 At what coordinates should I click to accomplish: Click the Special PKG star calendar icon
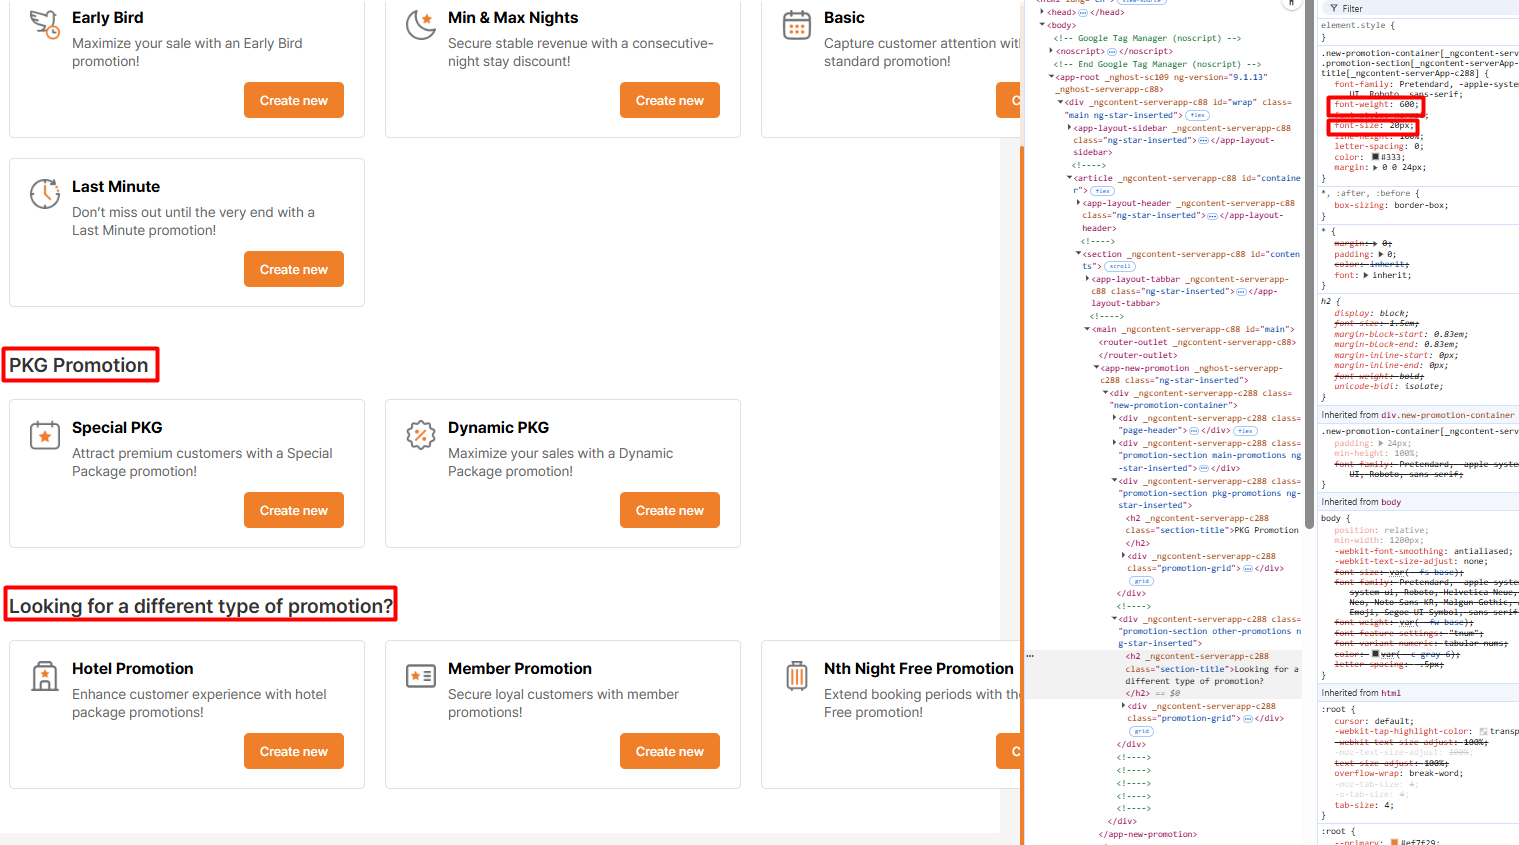44,434
